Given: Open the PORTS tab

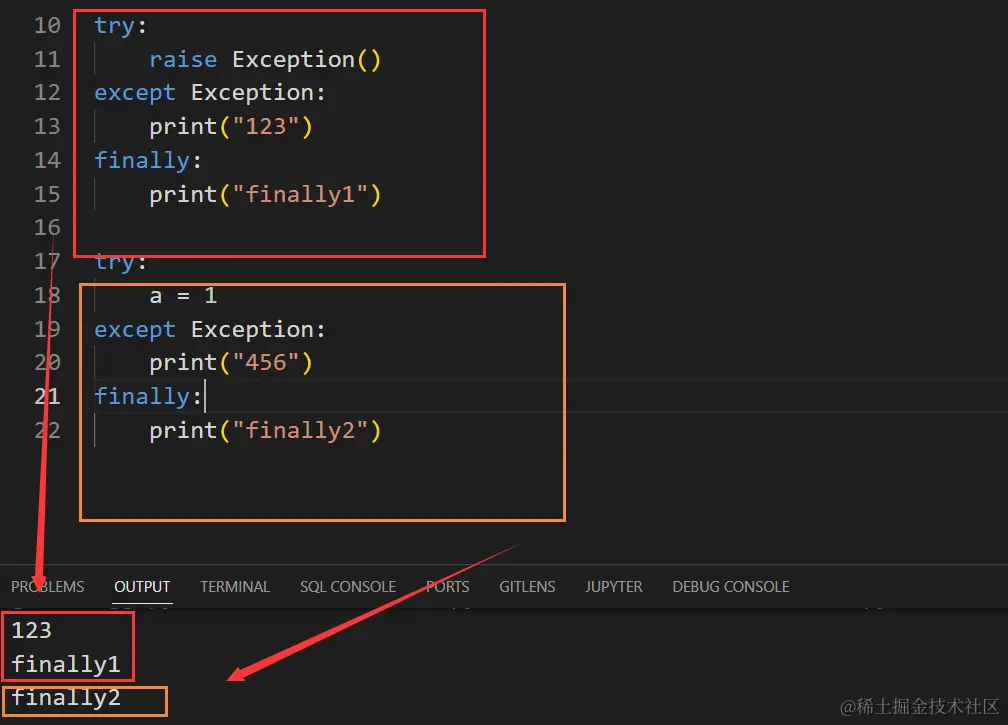Looking at the screenshot, I should pos(447,586).
